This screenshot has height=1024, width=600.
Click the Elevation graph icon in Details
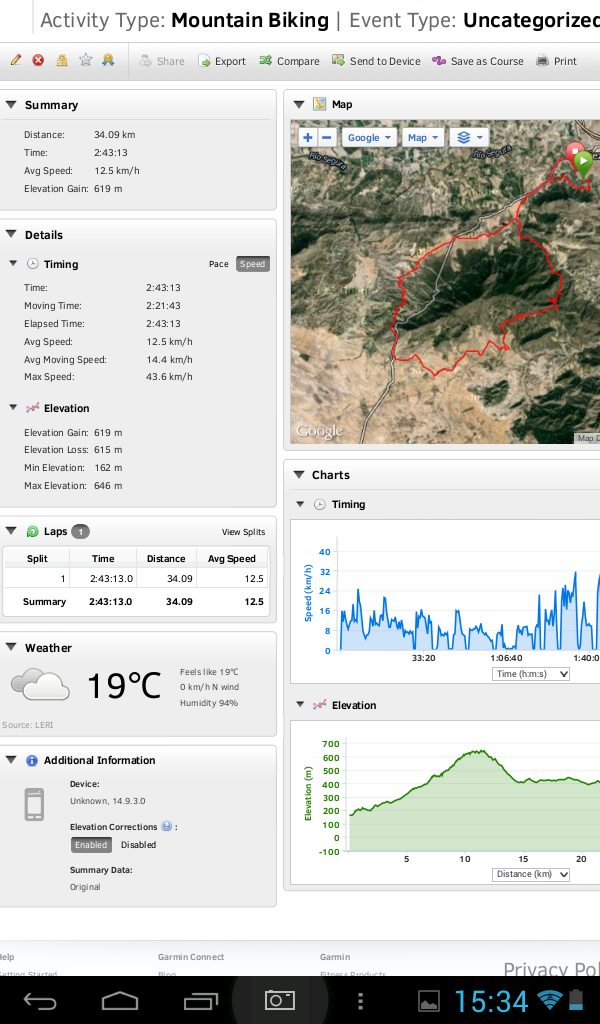[32, 408]
